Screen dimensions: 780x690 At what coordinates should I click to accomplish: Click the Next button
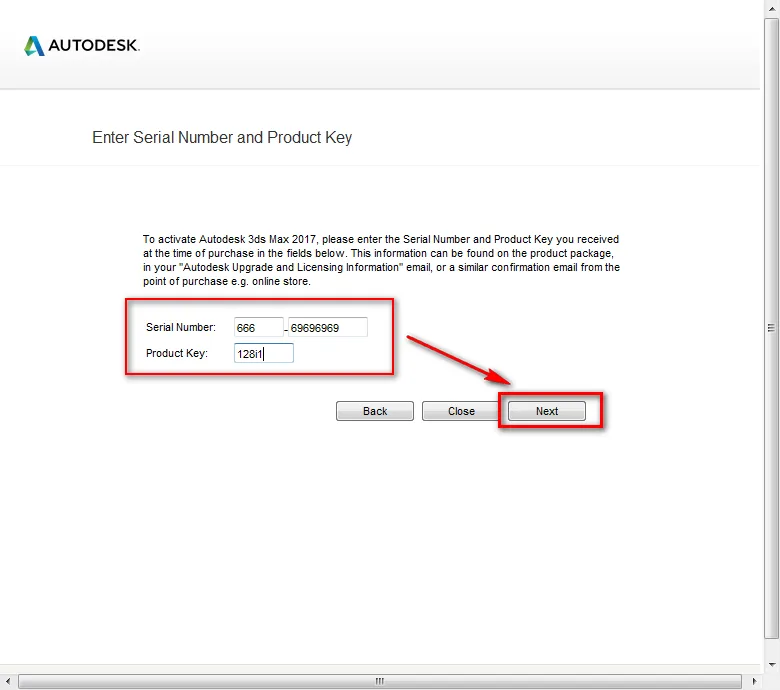[546, 411]
